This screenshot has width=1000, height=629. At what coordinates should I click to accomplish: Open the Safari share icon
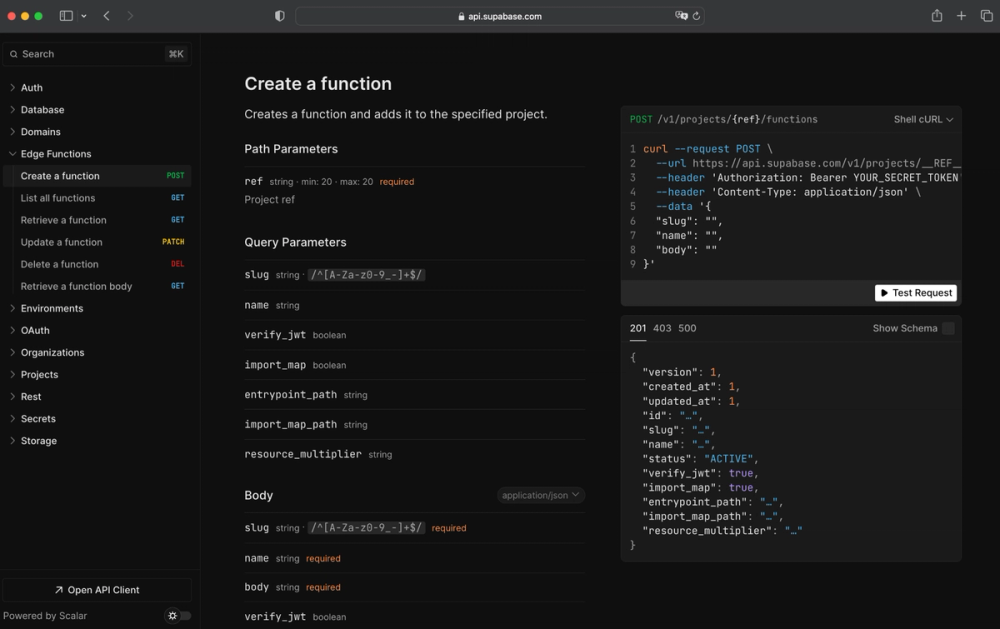tap(937, 16)
